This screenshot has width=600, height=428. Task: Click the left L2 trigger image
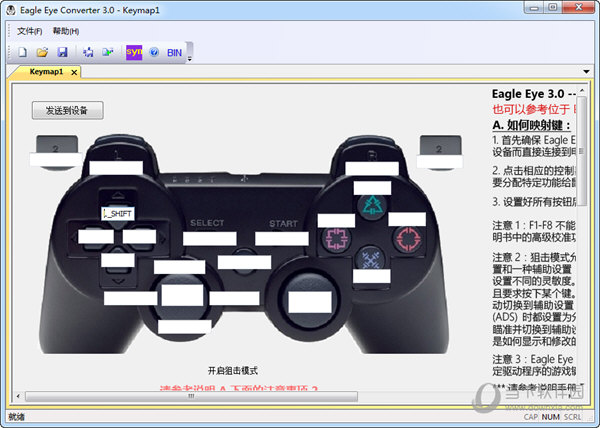(x=57, y=145)
